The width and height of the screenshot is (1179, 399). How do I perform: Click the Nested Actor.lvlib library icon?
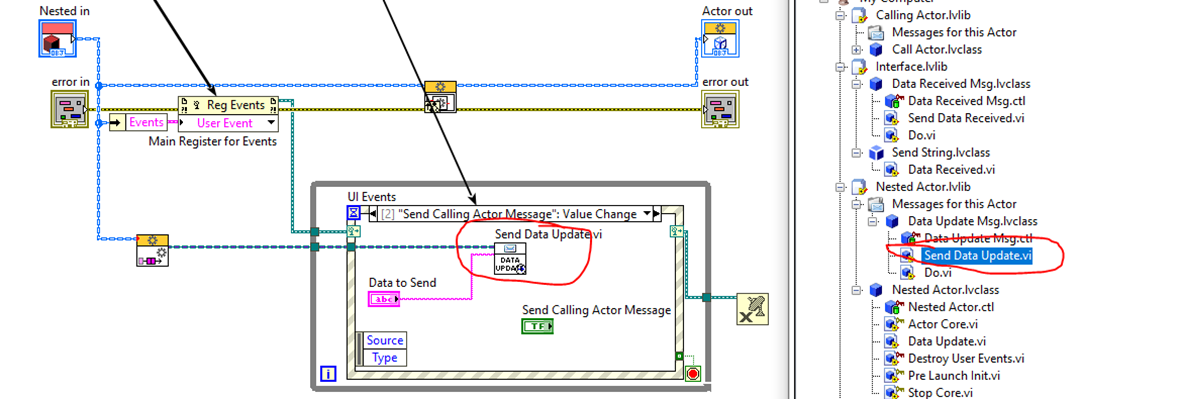click(x=859, y=187)
